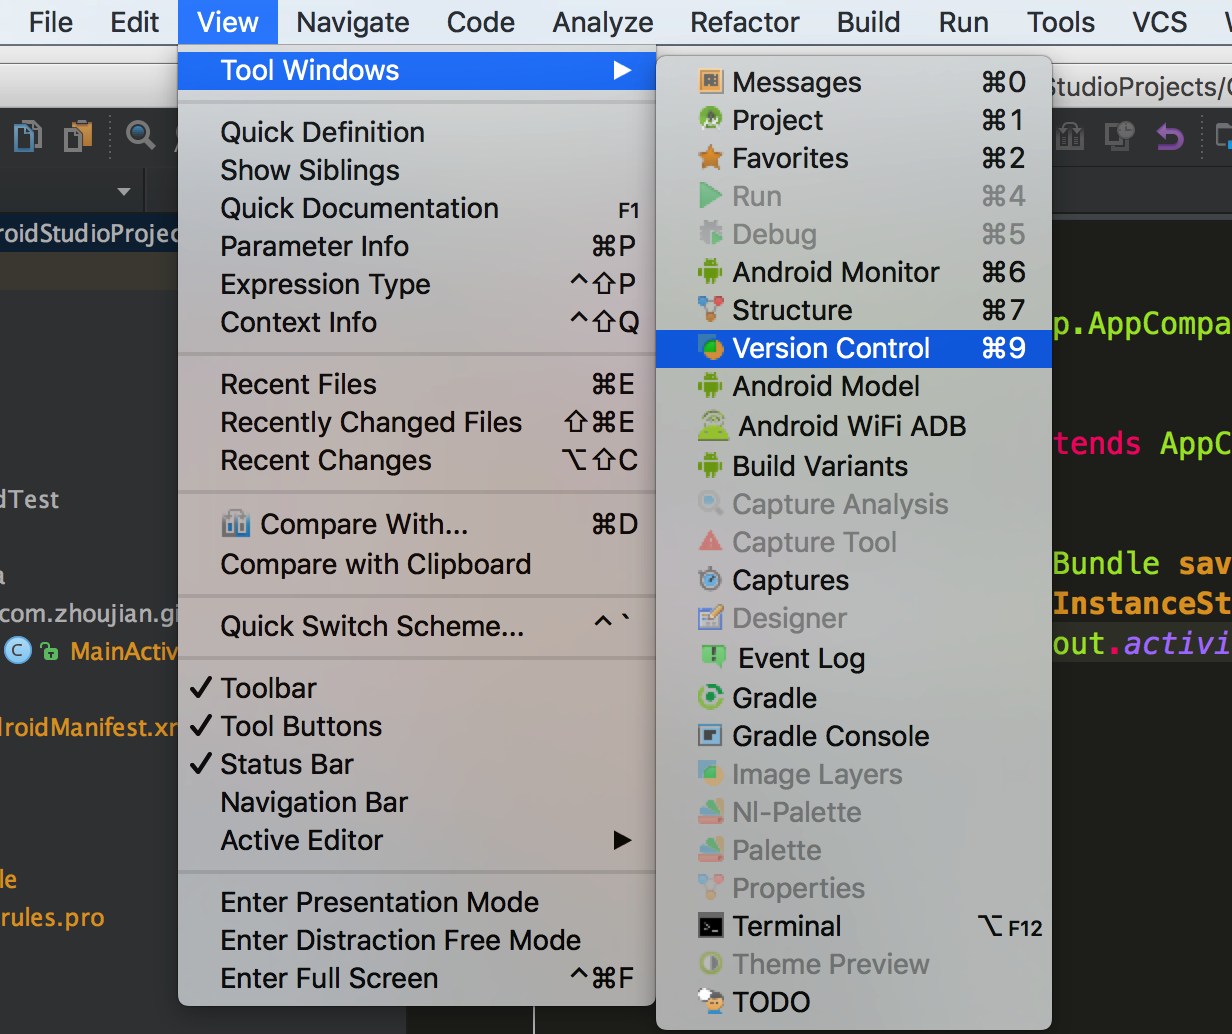Click Compare with Clipboard
Screen dimensions: 1232x1034
tap(375, 564)
